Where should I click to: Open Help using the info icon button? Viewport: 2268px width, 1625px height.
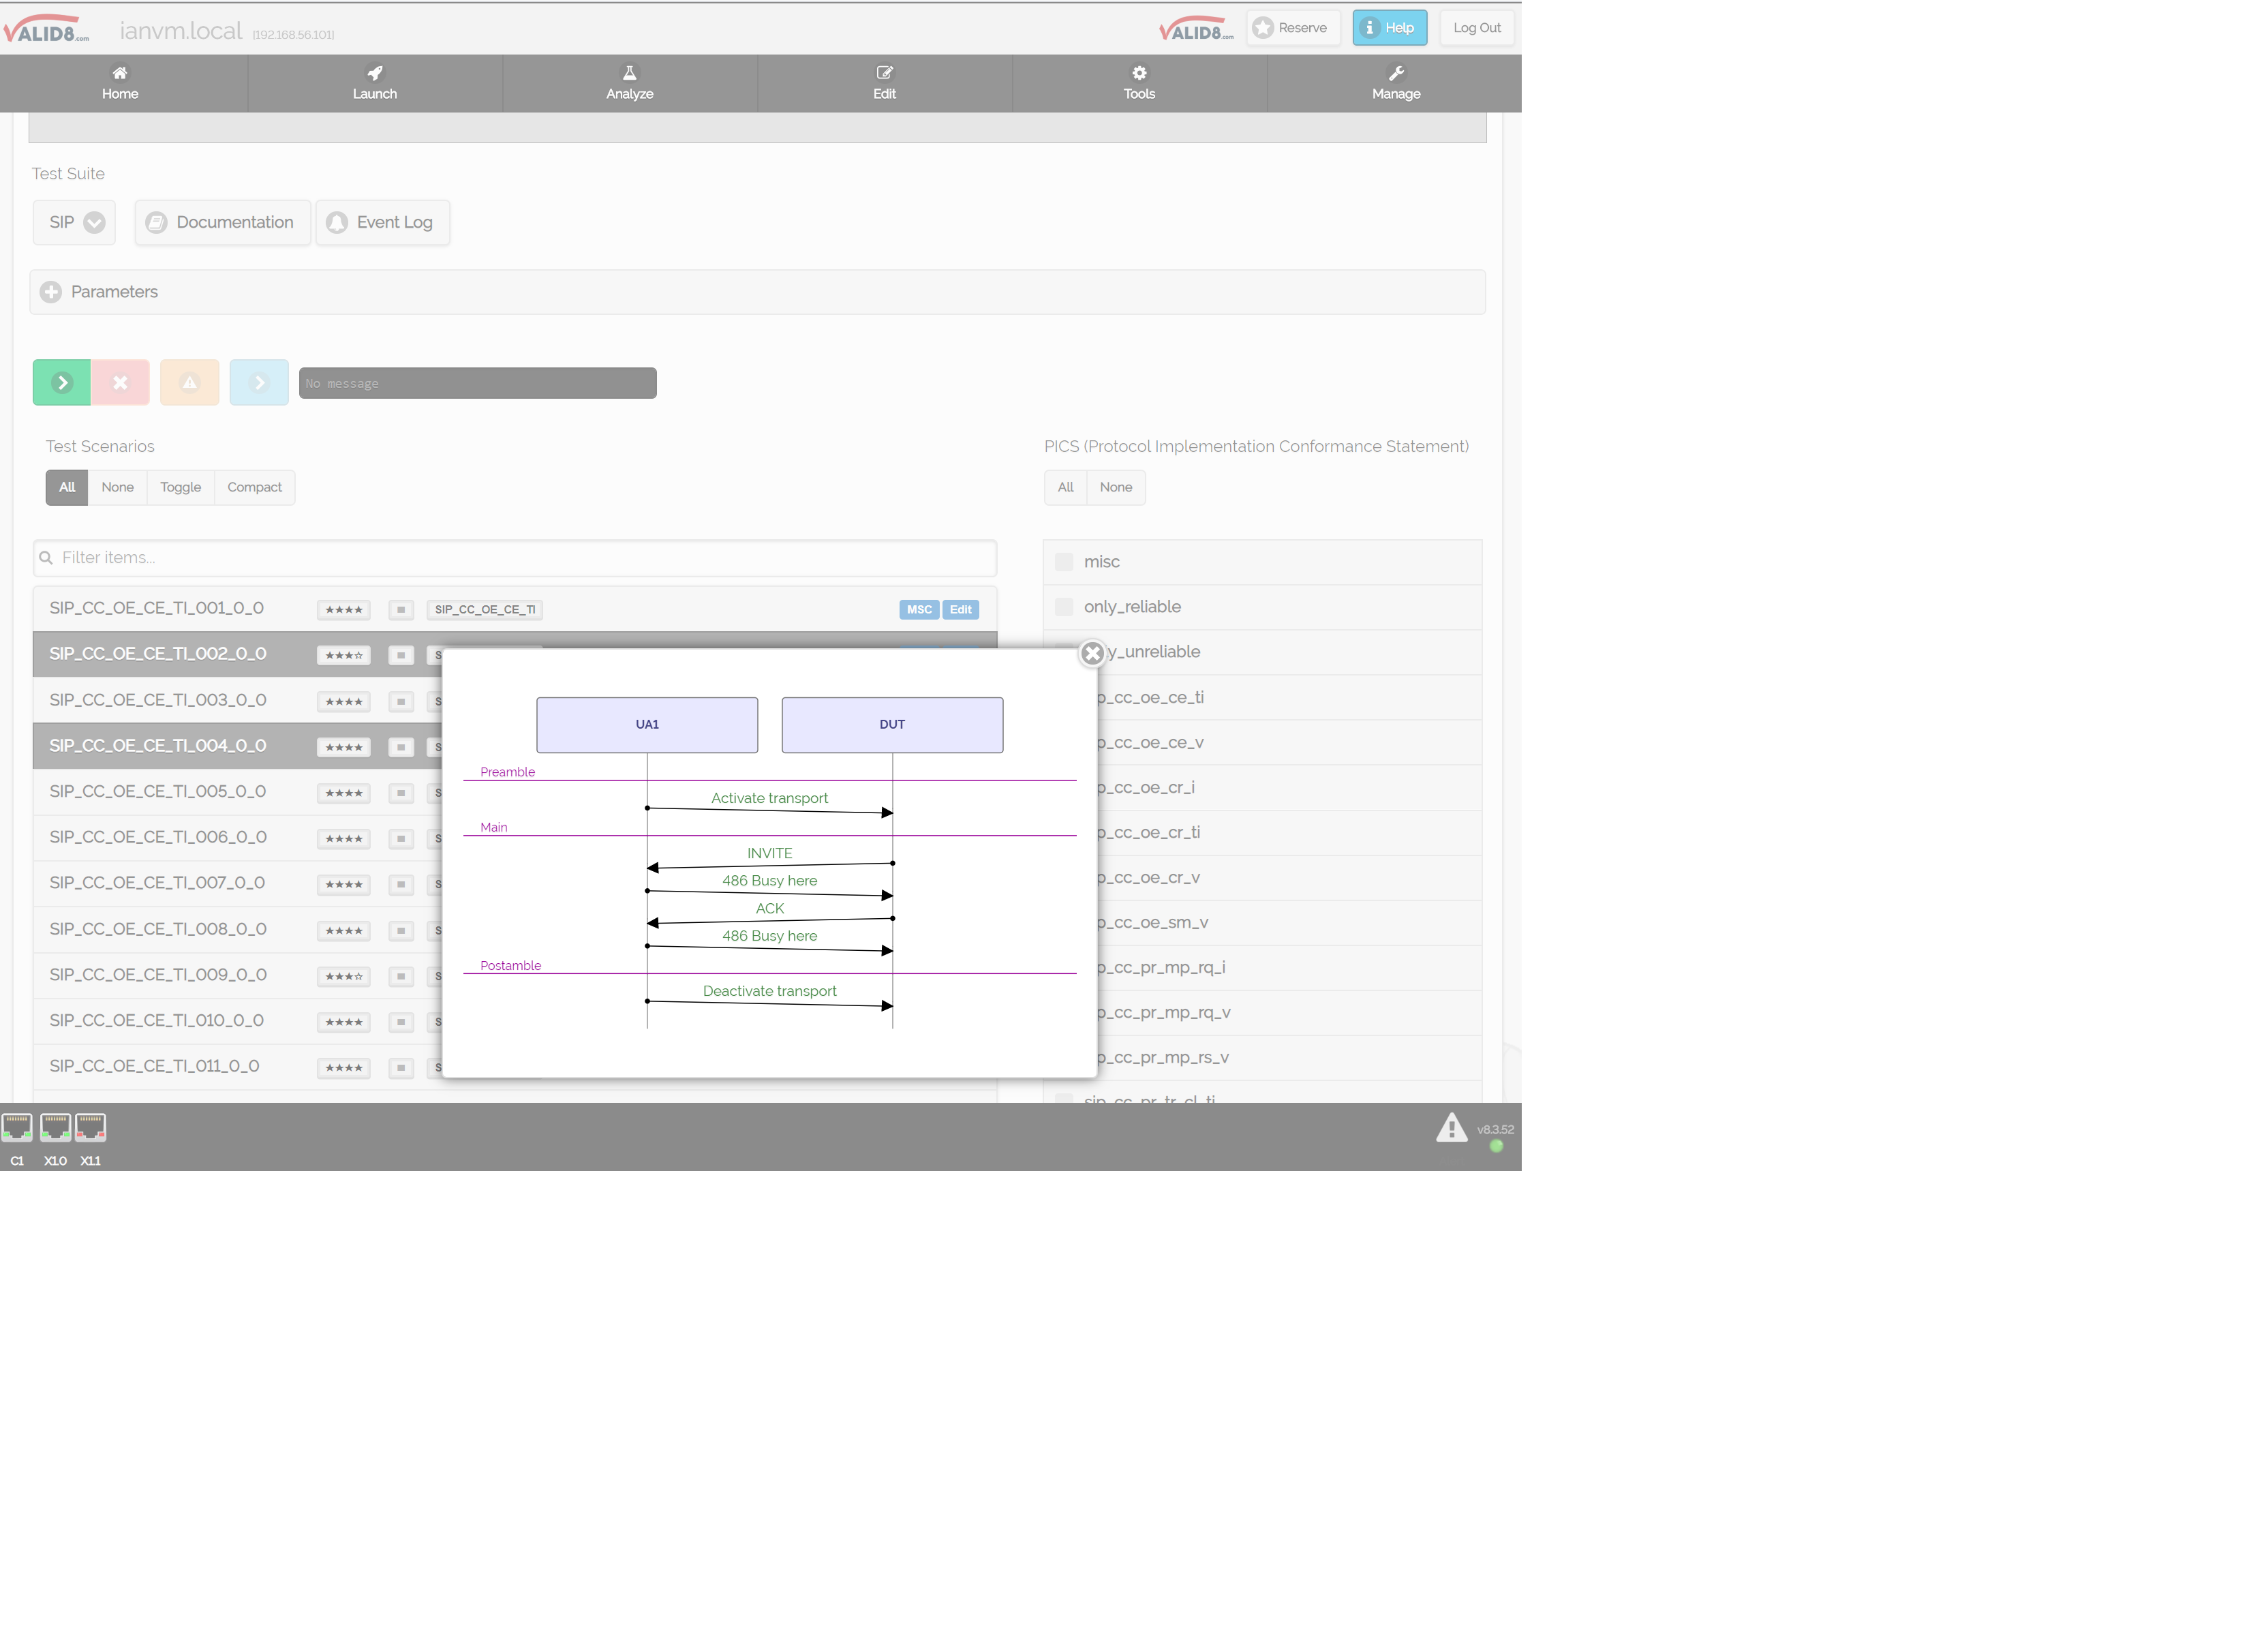(x=1389, y=27)
